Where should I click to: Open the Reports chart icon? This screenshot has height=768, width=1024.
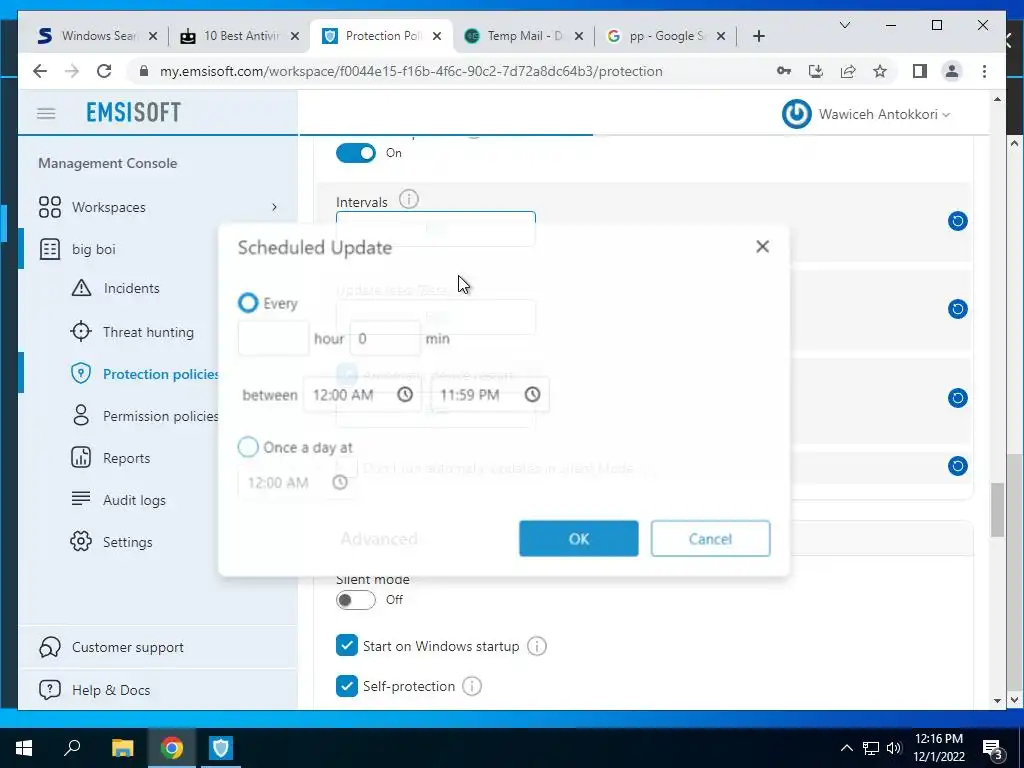click(81, 457)
